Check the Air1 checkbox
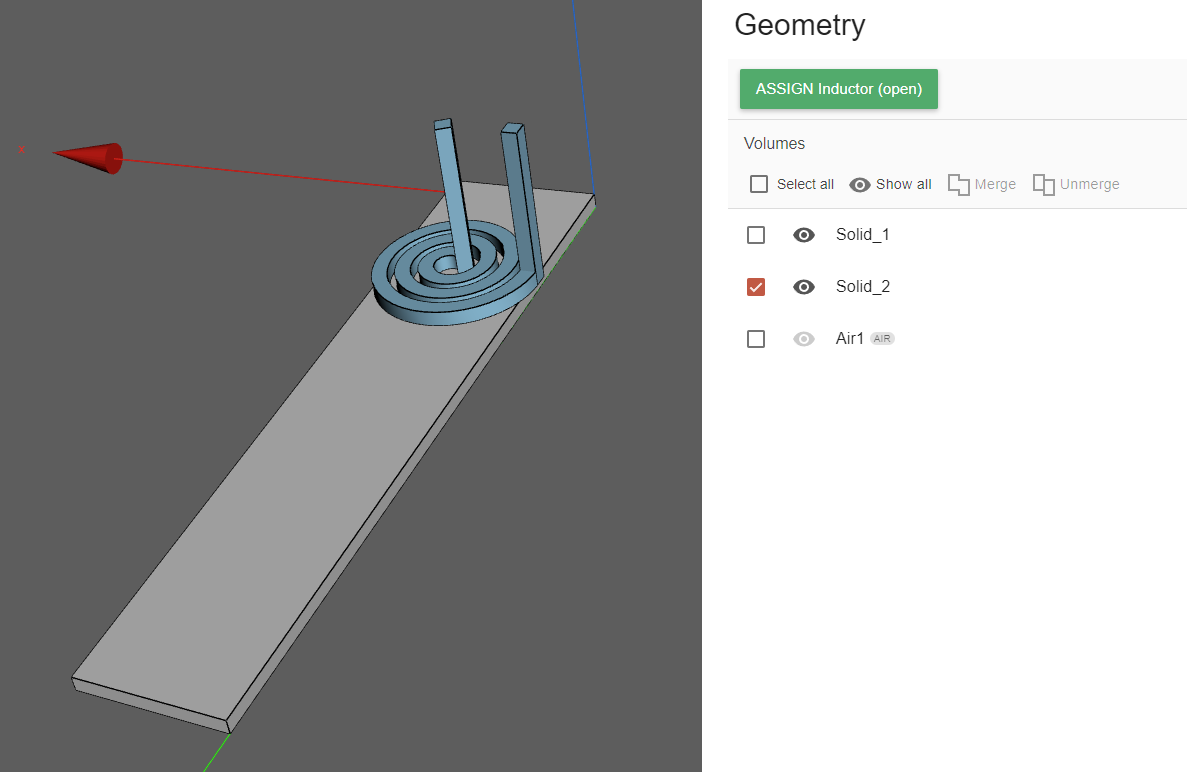 click(x=756, y=339)
